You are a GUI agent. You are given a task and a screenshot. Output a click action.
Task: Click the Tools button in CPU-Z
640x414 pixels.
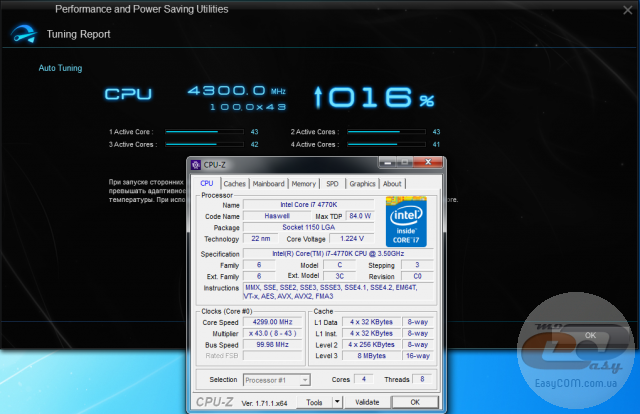tap(314, 402)
